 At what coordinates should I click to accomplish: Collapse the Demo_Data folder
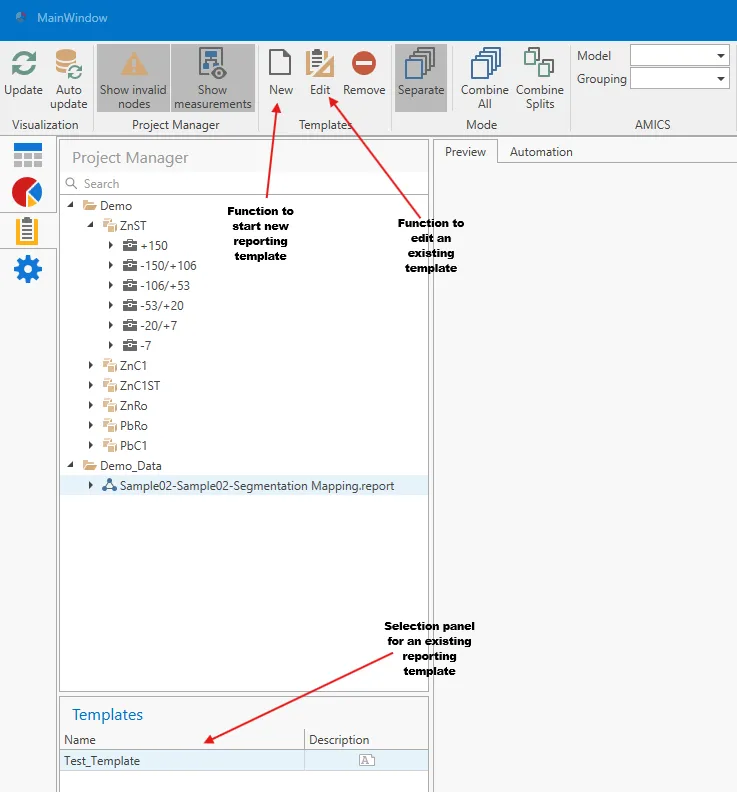click(x=71, y=465)
